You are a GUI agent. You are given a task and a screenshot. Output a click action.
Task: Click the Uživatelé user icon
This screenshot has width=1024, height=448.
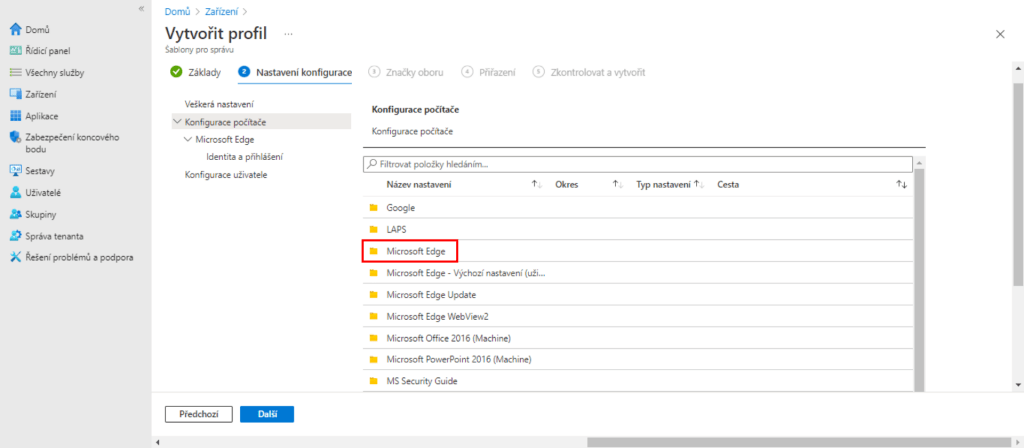(15, 192)
